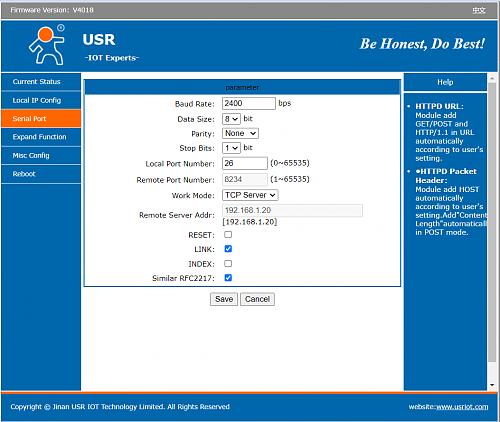Uncheck the LINK checkbox
The width and height of the screenshot is (500, 422).
pos(228,249)
